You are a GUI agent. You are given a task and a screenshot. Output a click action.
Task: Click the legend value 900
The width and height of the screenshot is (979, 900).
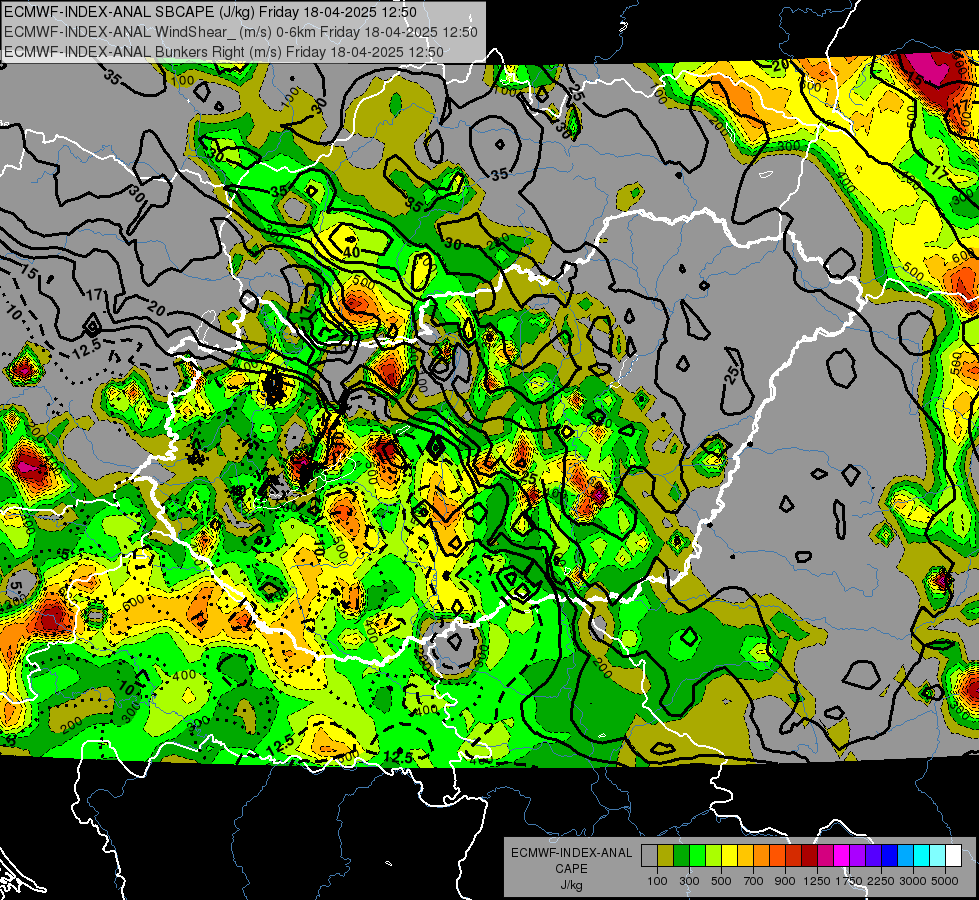(785, 881)
